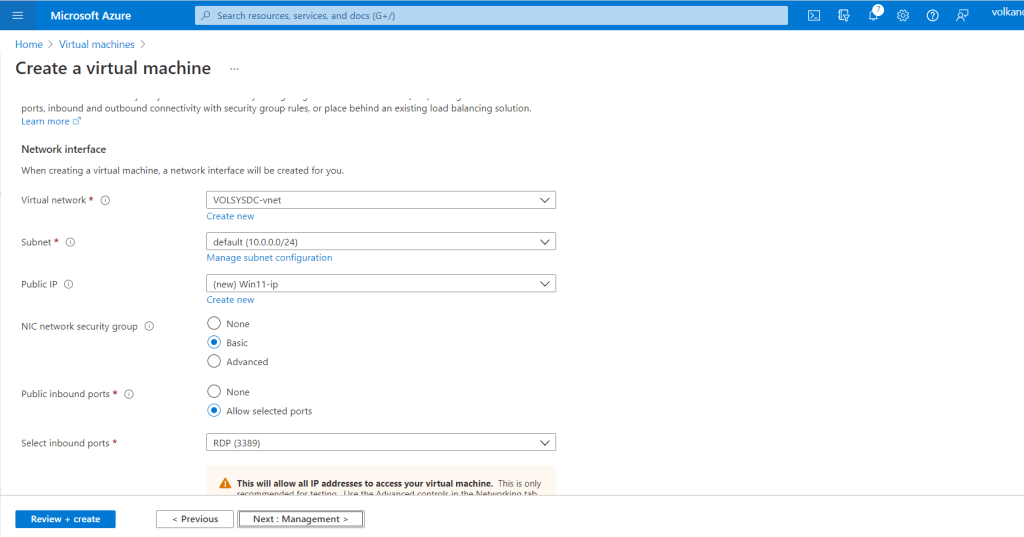Screen dimensions: 1024x537
Task: Set Public inbound ports to None
Action: point(214,392)
